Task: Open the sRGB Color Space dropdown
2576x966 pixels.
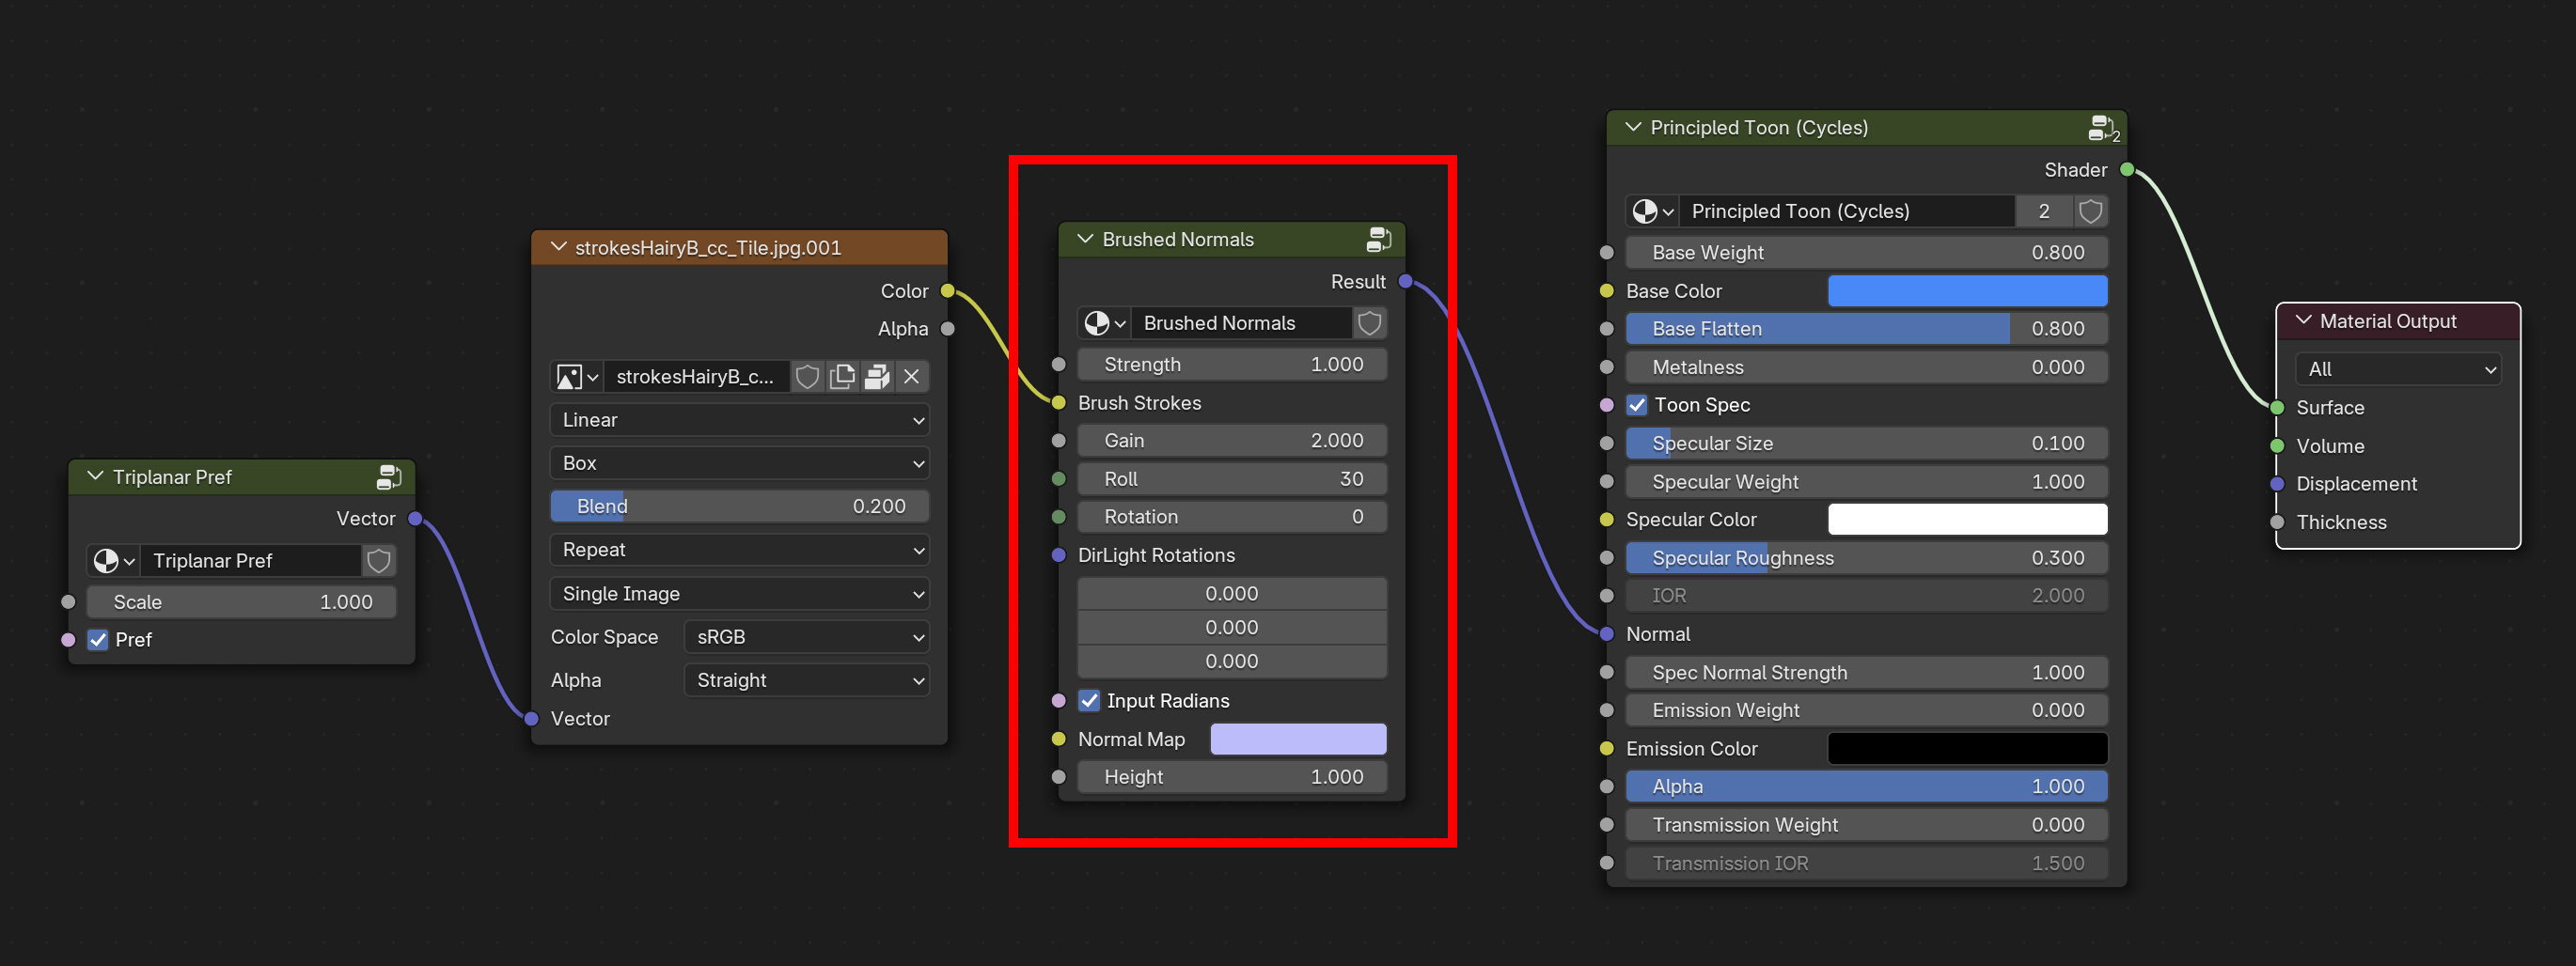Action: click(x=806, y=637)
